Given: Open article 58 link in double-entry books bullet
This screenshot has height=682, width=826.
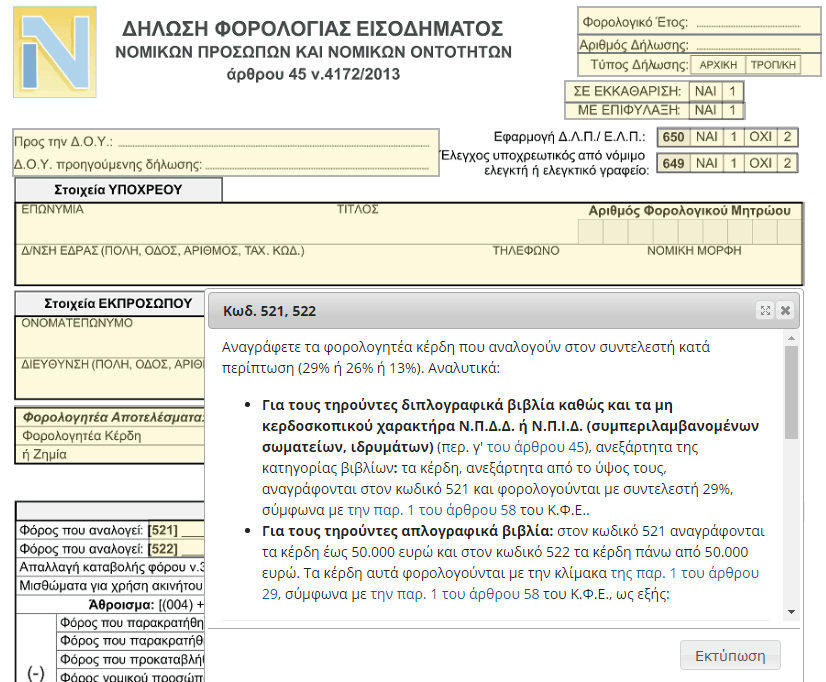Looking at the screenshot, I should [432, 510].
